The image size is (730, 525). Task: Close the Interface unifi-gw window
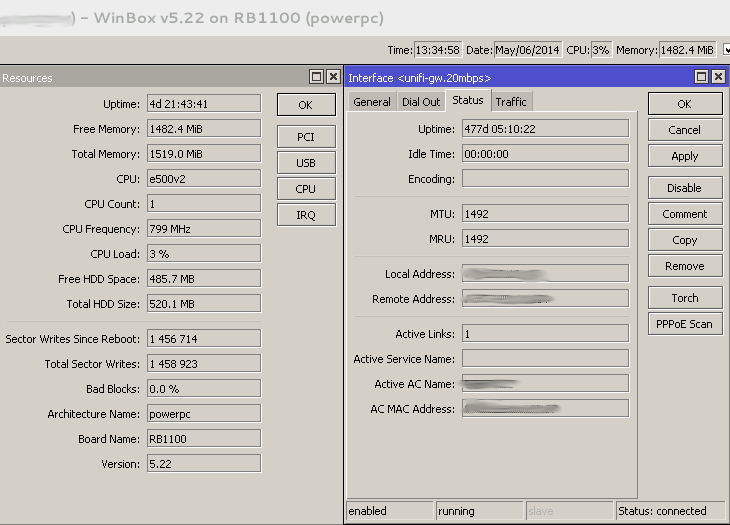pyautogui.click(x=718, y=77)
